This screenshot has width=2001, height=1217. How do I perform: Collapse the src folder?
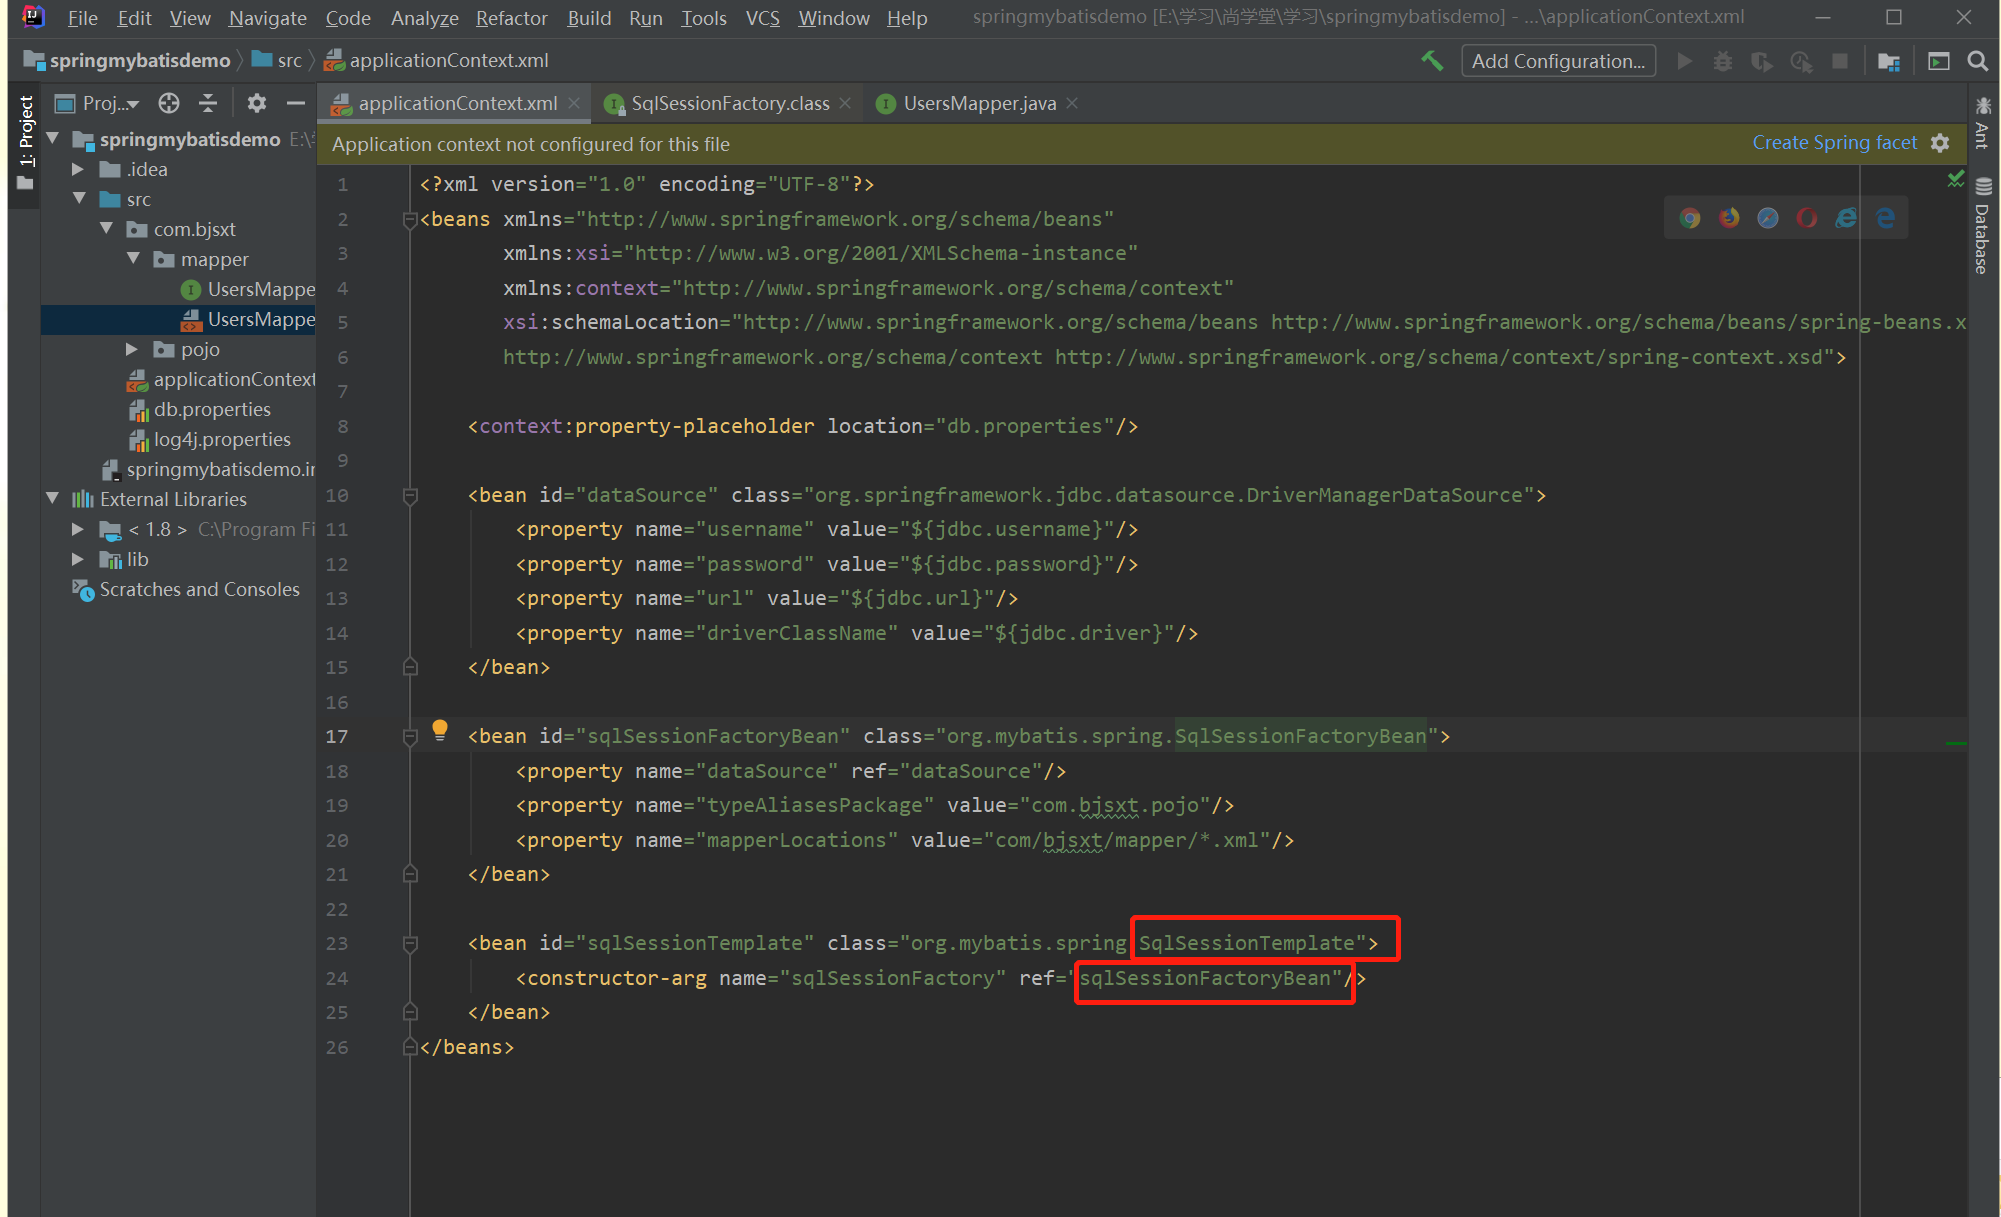pyautogui.click(x=79, y=199)
